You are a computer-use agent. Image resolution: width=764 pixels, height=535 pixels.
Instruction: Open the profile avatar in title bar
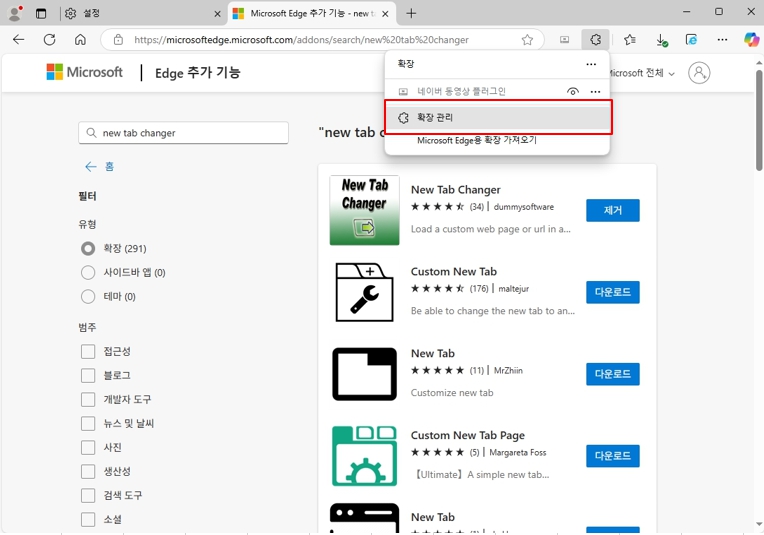pos(15,13)
